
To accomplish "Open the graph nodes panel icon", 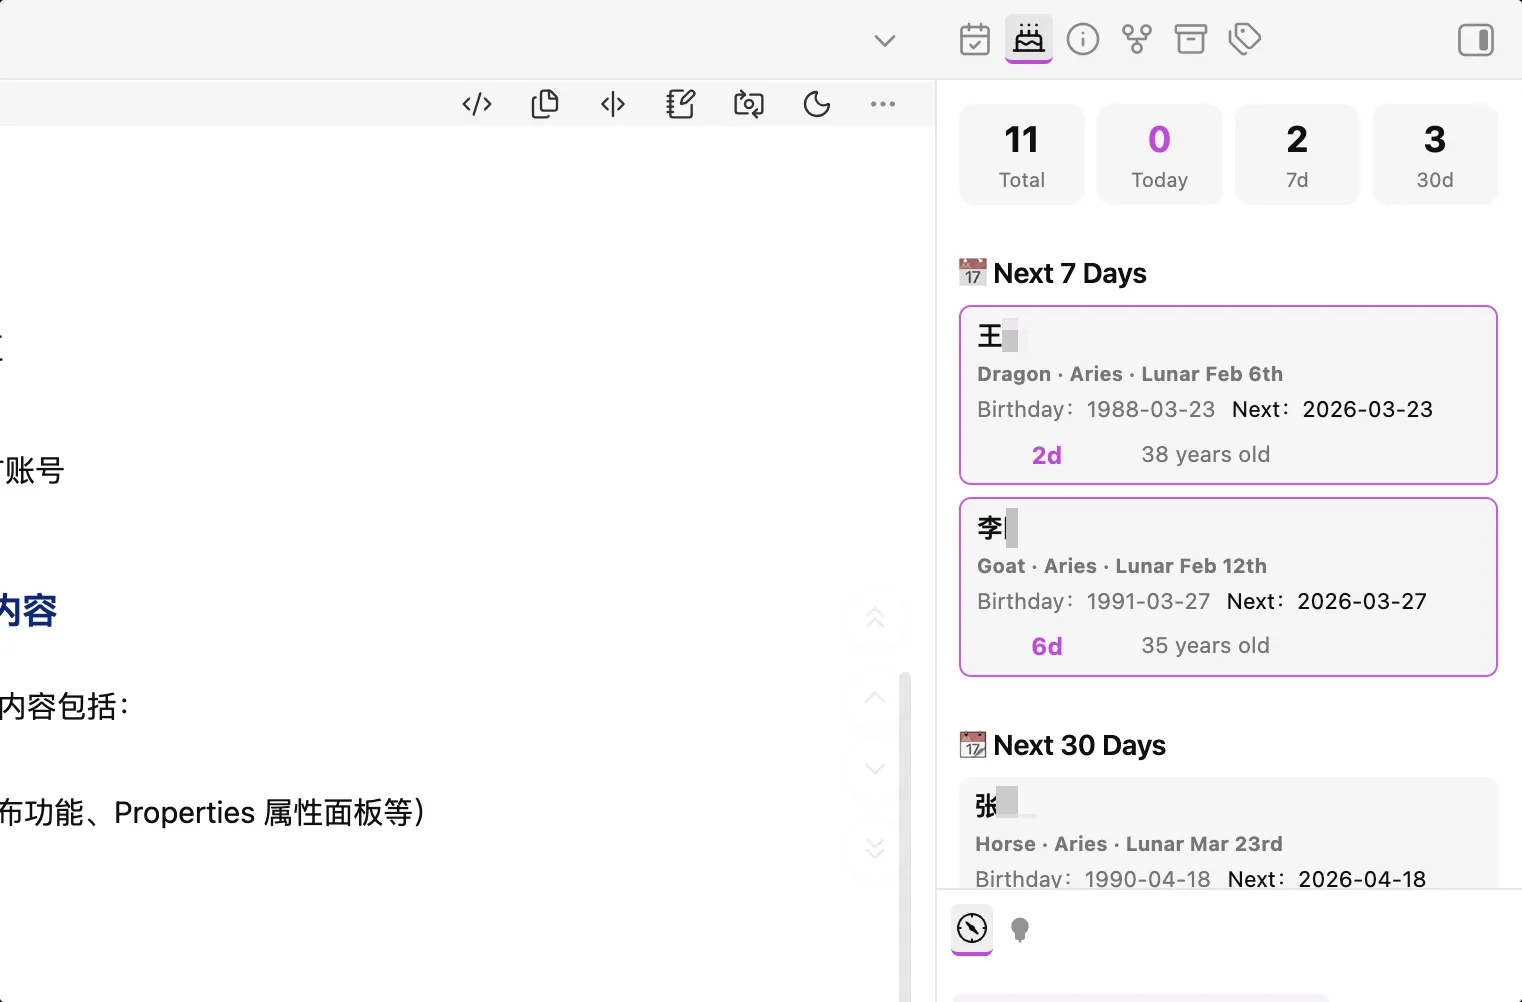I will point(1137,40).
